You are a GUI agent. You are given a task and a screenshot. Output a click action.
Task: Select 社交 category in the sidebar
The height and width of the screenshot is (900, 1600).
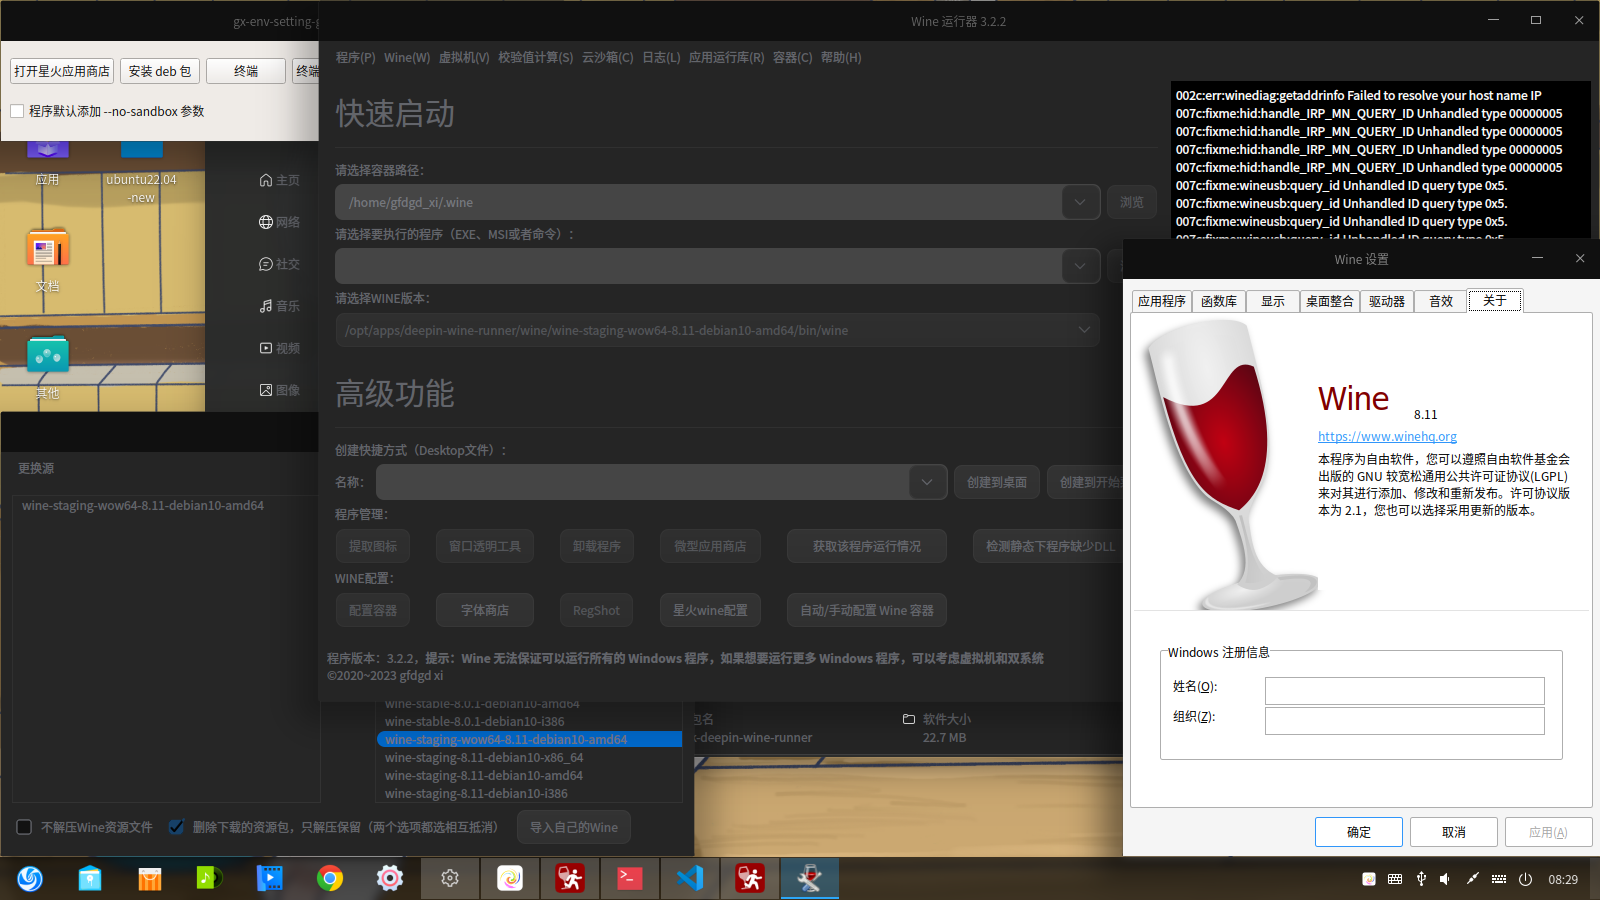click(x=279, y=264)
